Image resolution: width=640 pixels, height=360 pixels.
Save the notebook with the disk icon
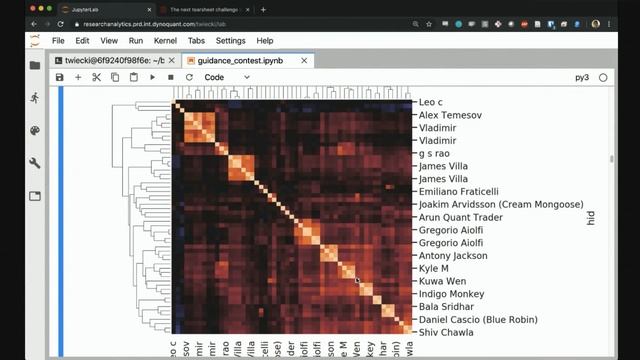(x=60, y=77)
